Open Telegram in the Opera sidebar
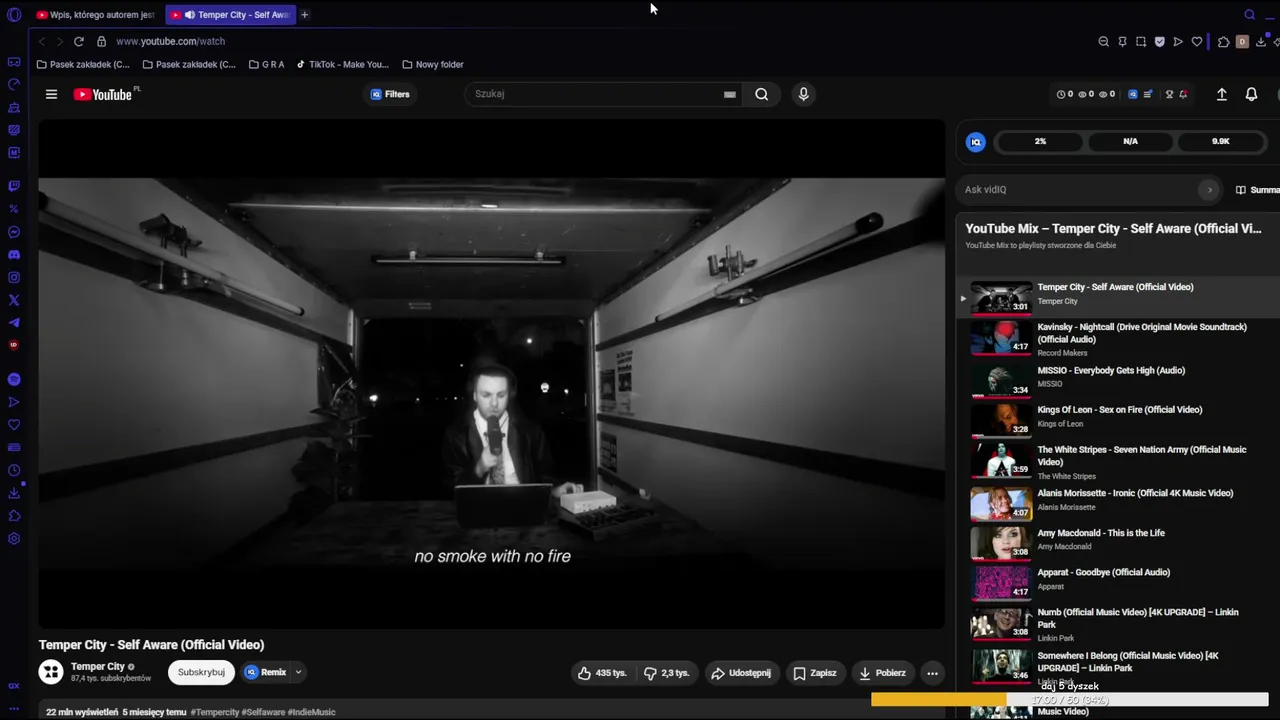Screen dimensions: 1280x720 [14, 322]
